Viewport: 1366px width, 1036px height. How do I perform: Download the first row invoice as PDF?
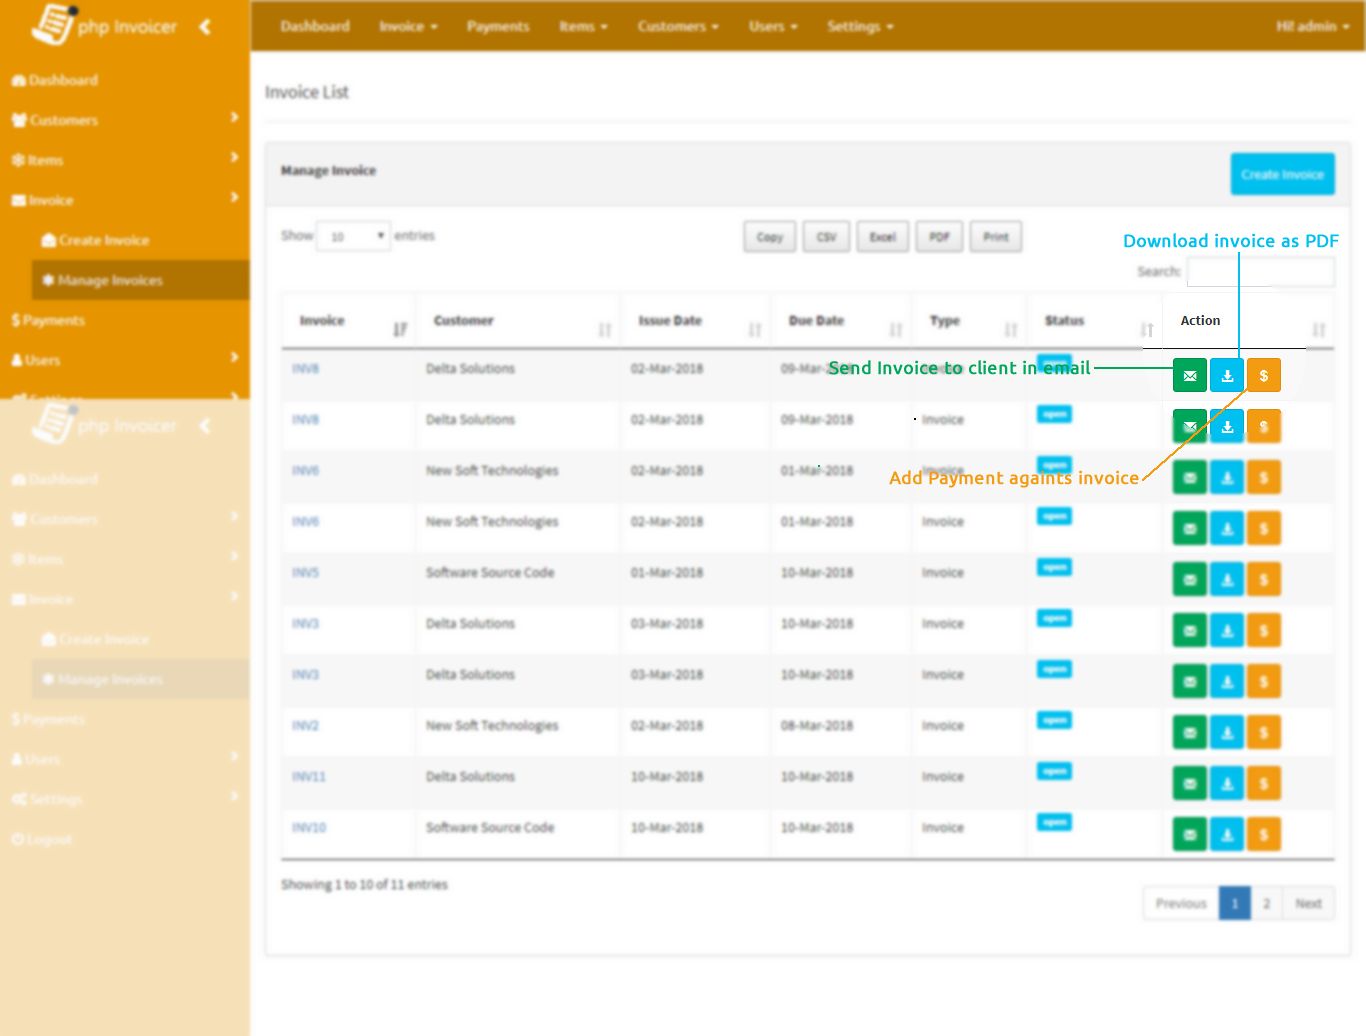(1226, 376)
